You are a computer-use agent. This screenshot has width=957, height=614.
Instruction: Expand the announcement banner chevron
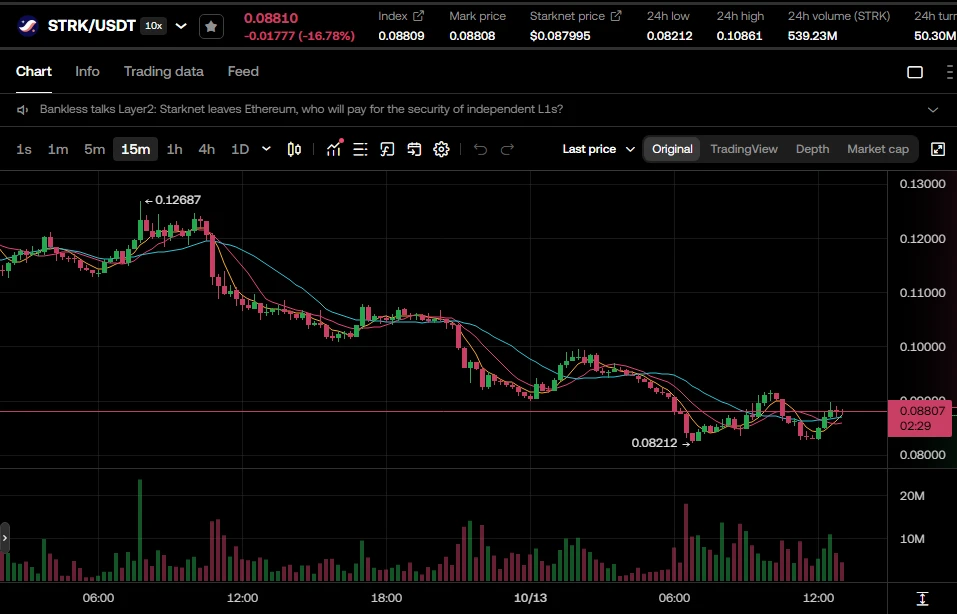(x=933, y=110)
